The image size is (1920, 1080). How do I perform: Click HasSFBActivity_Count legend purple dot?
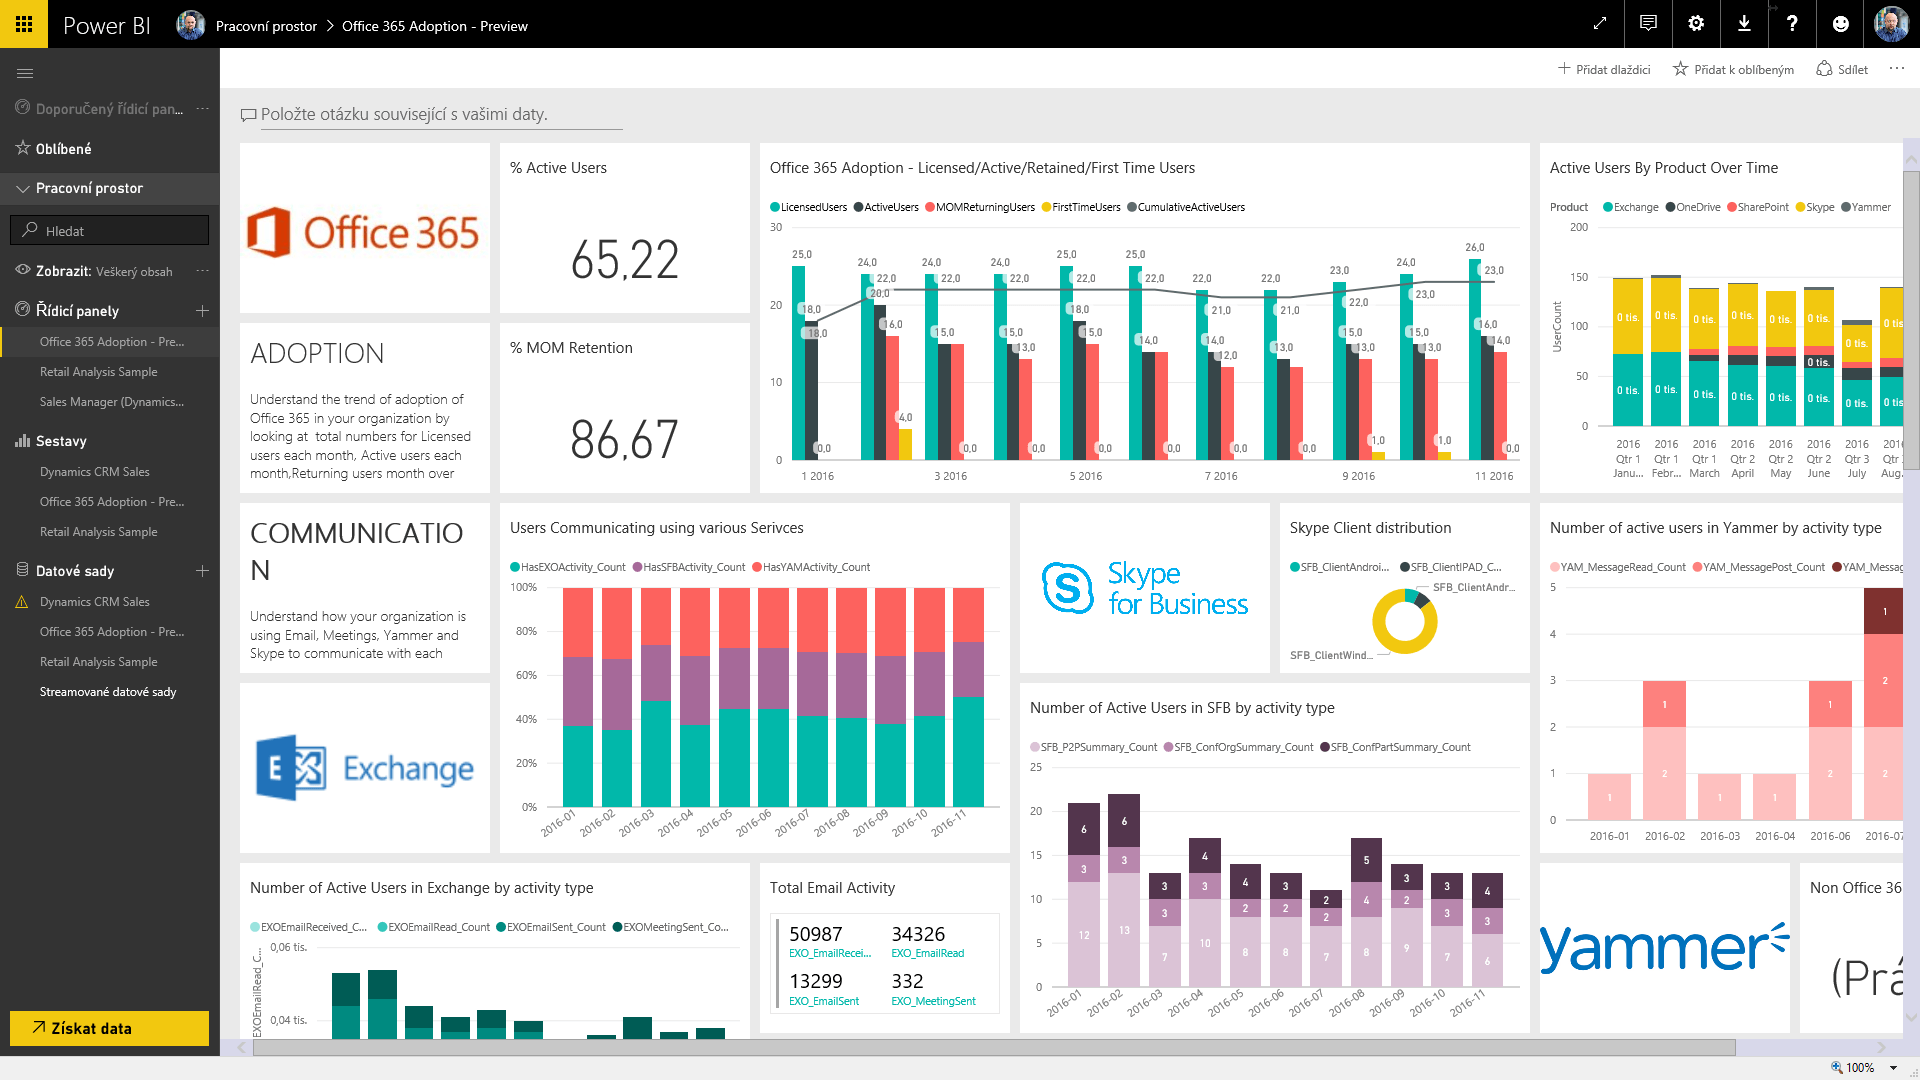pos(637,567)
